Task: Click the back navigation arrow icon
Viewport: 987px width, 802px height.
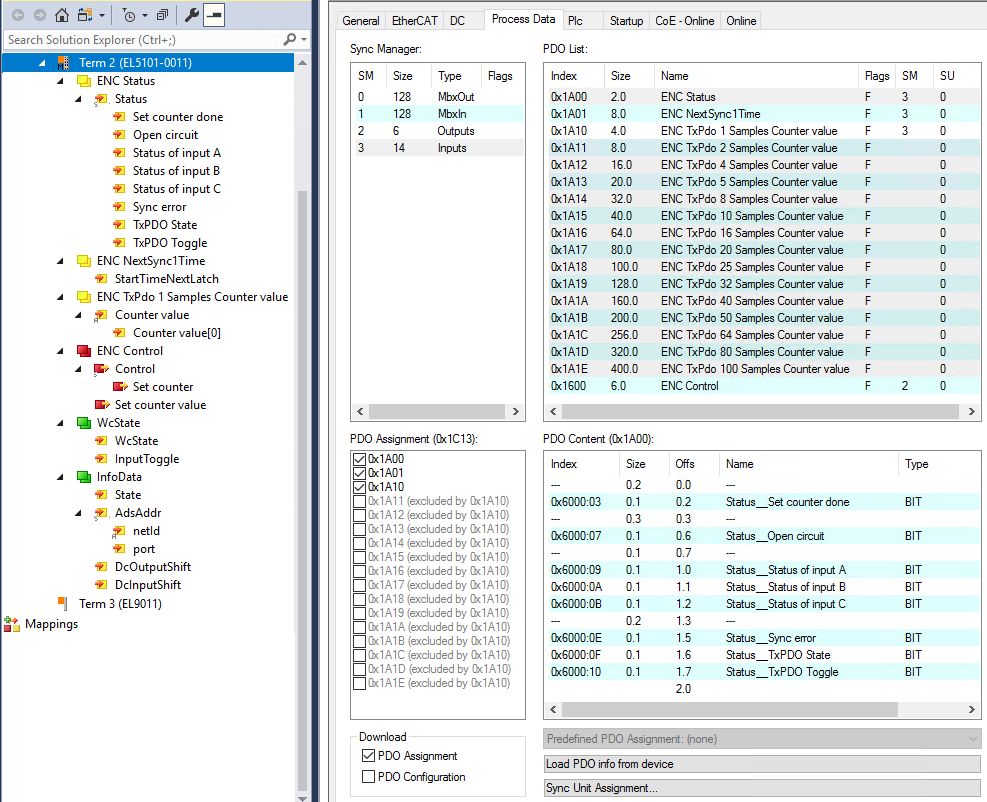Action: click(x=18, y=15)
